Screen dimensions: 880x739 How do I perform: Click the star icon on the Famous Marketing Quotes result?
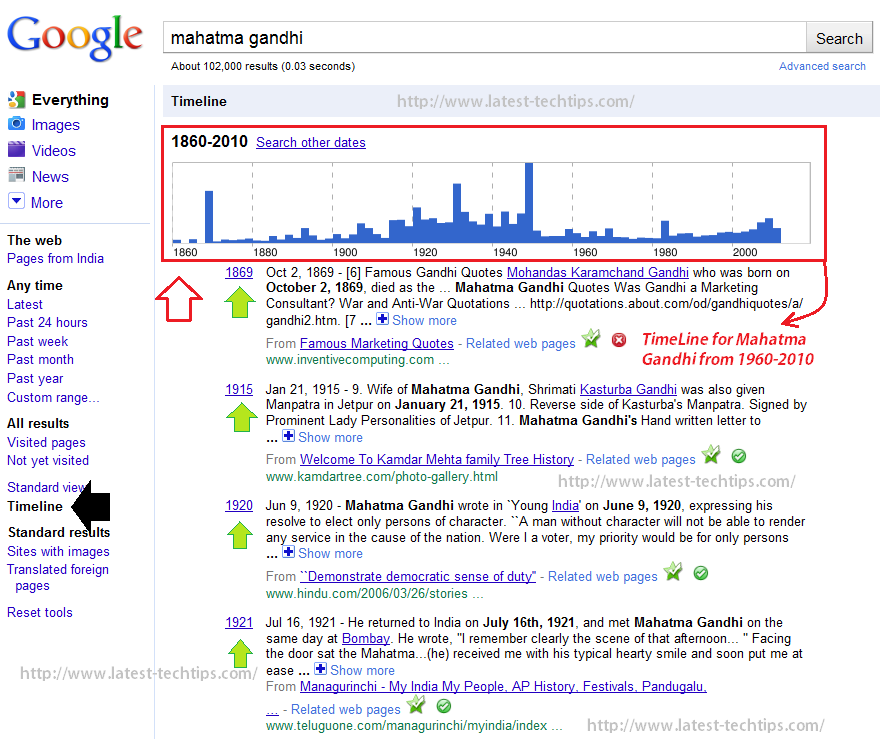click(x=590, y=338)
